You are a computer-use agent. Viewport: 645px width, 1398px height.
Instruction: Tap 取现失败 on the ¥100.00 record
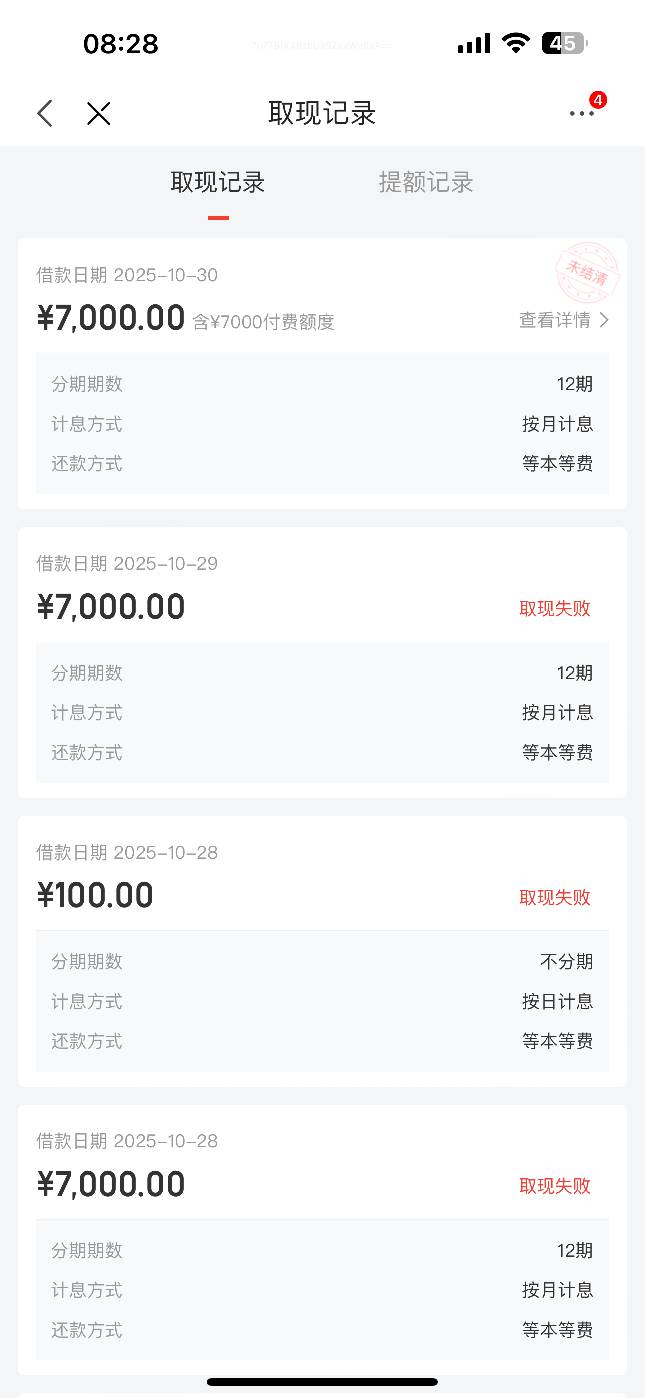(x=555, y=897)
